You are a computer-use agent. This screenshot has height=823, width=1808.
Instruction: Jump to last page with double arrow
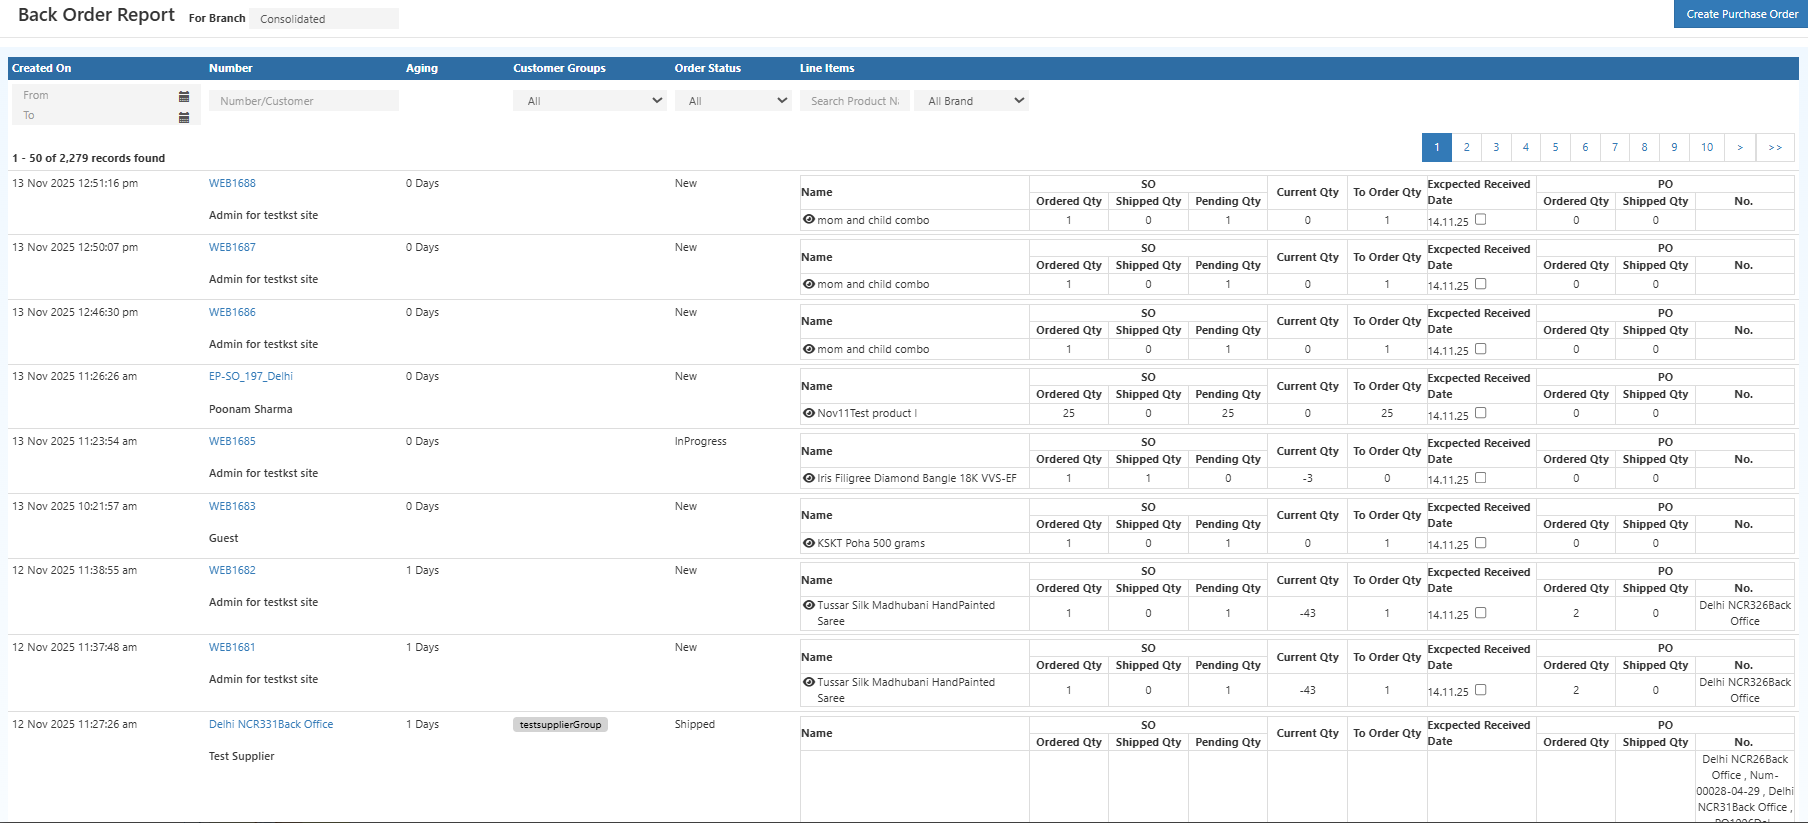pos(1775,147)
